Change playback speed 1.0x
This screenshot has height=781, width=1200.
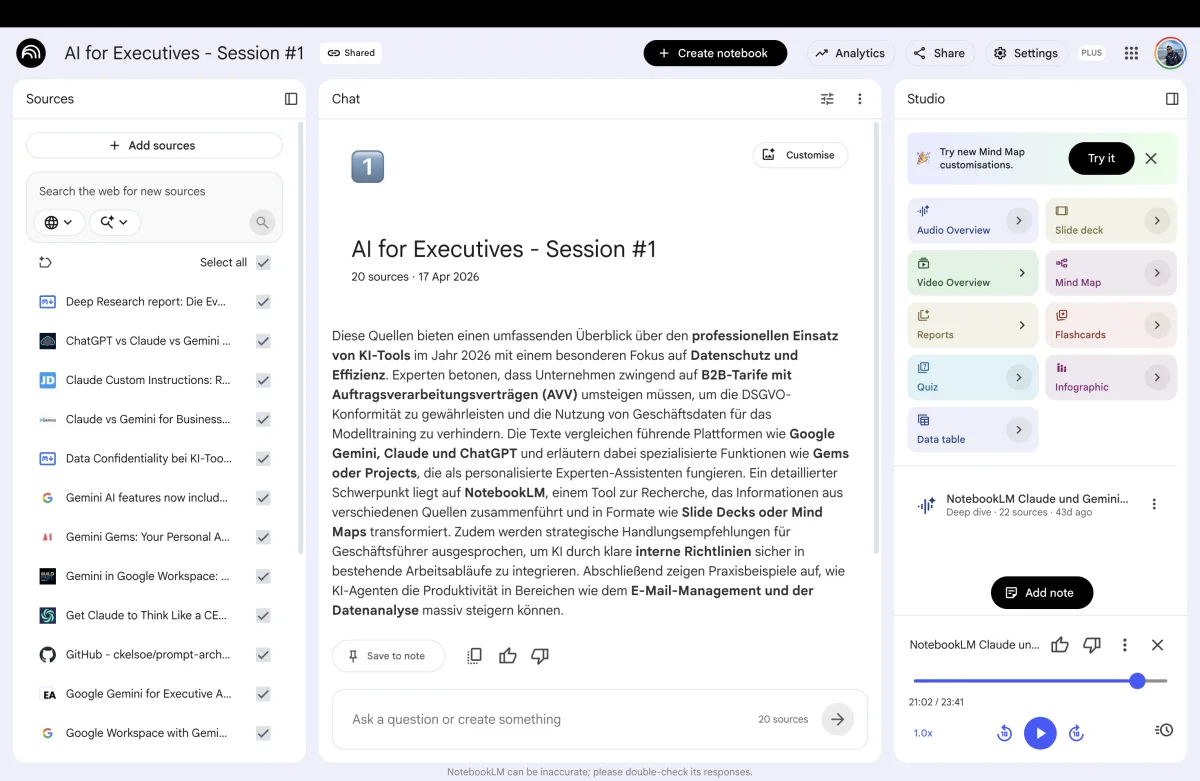click(x=923, y=733)
